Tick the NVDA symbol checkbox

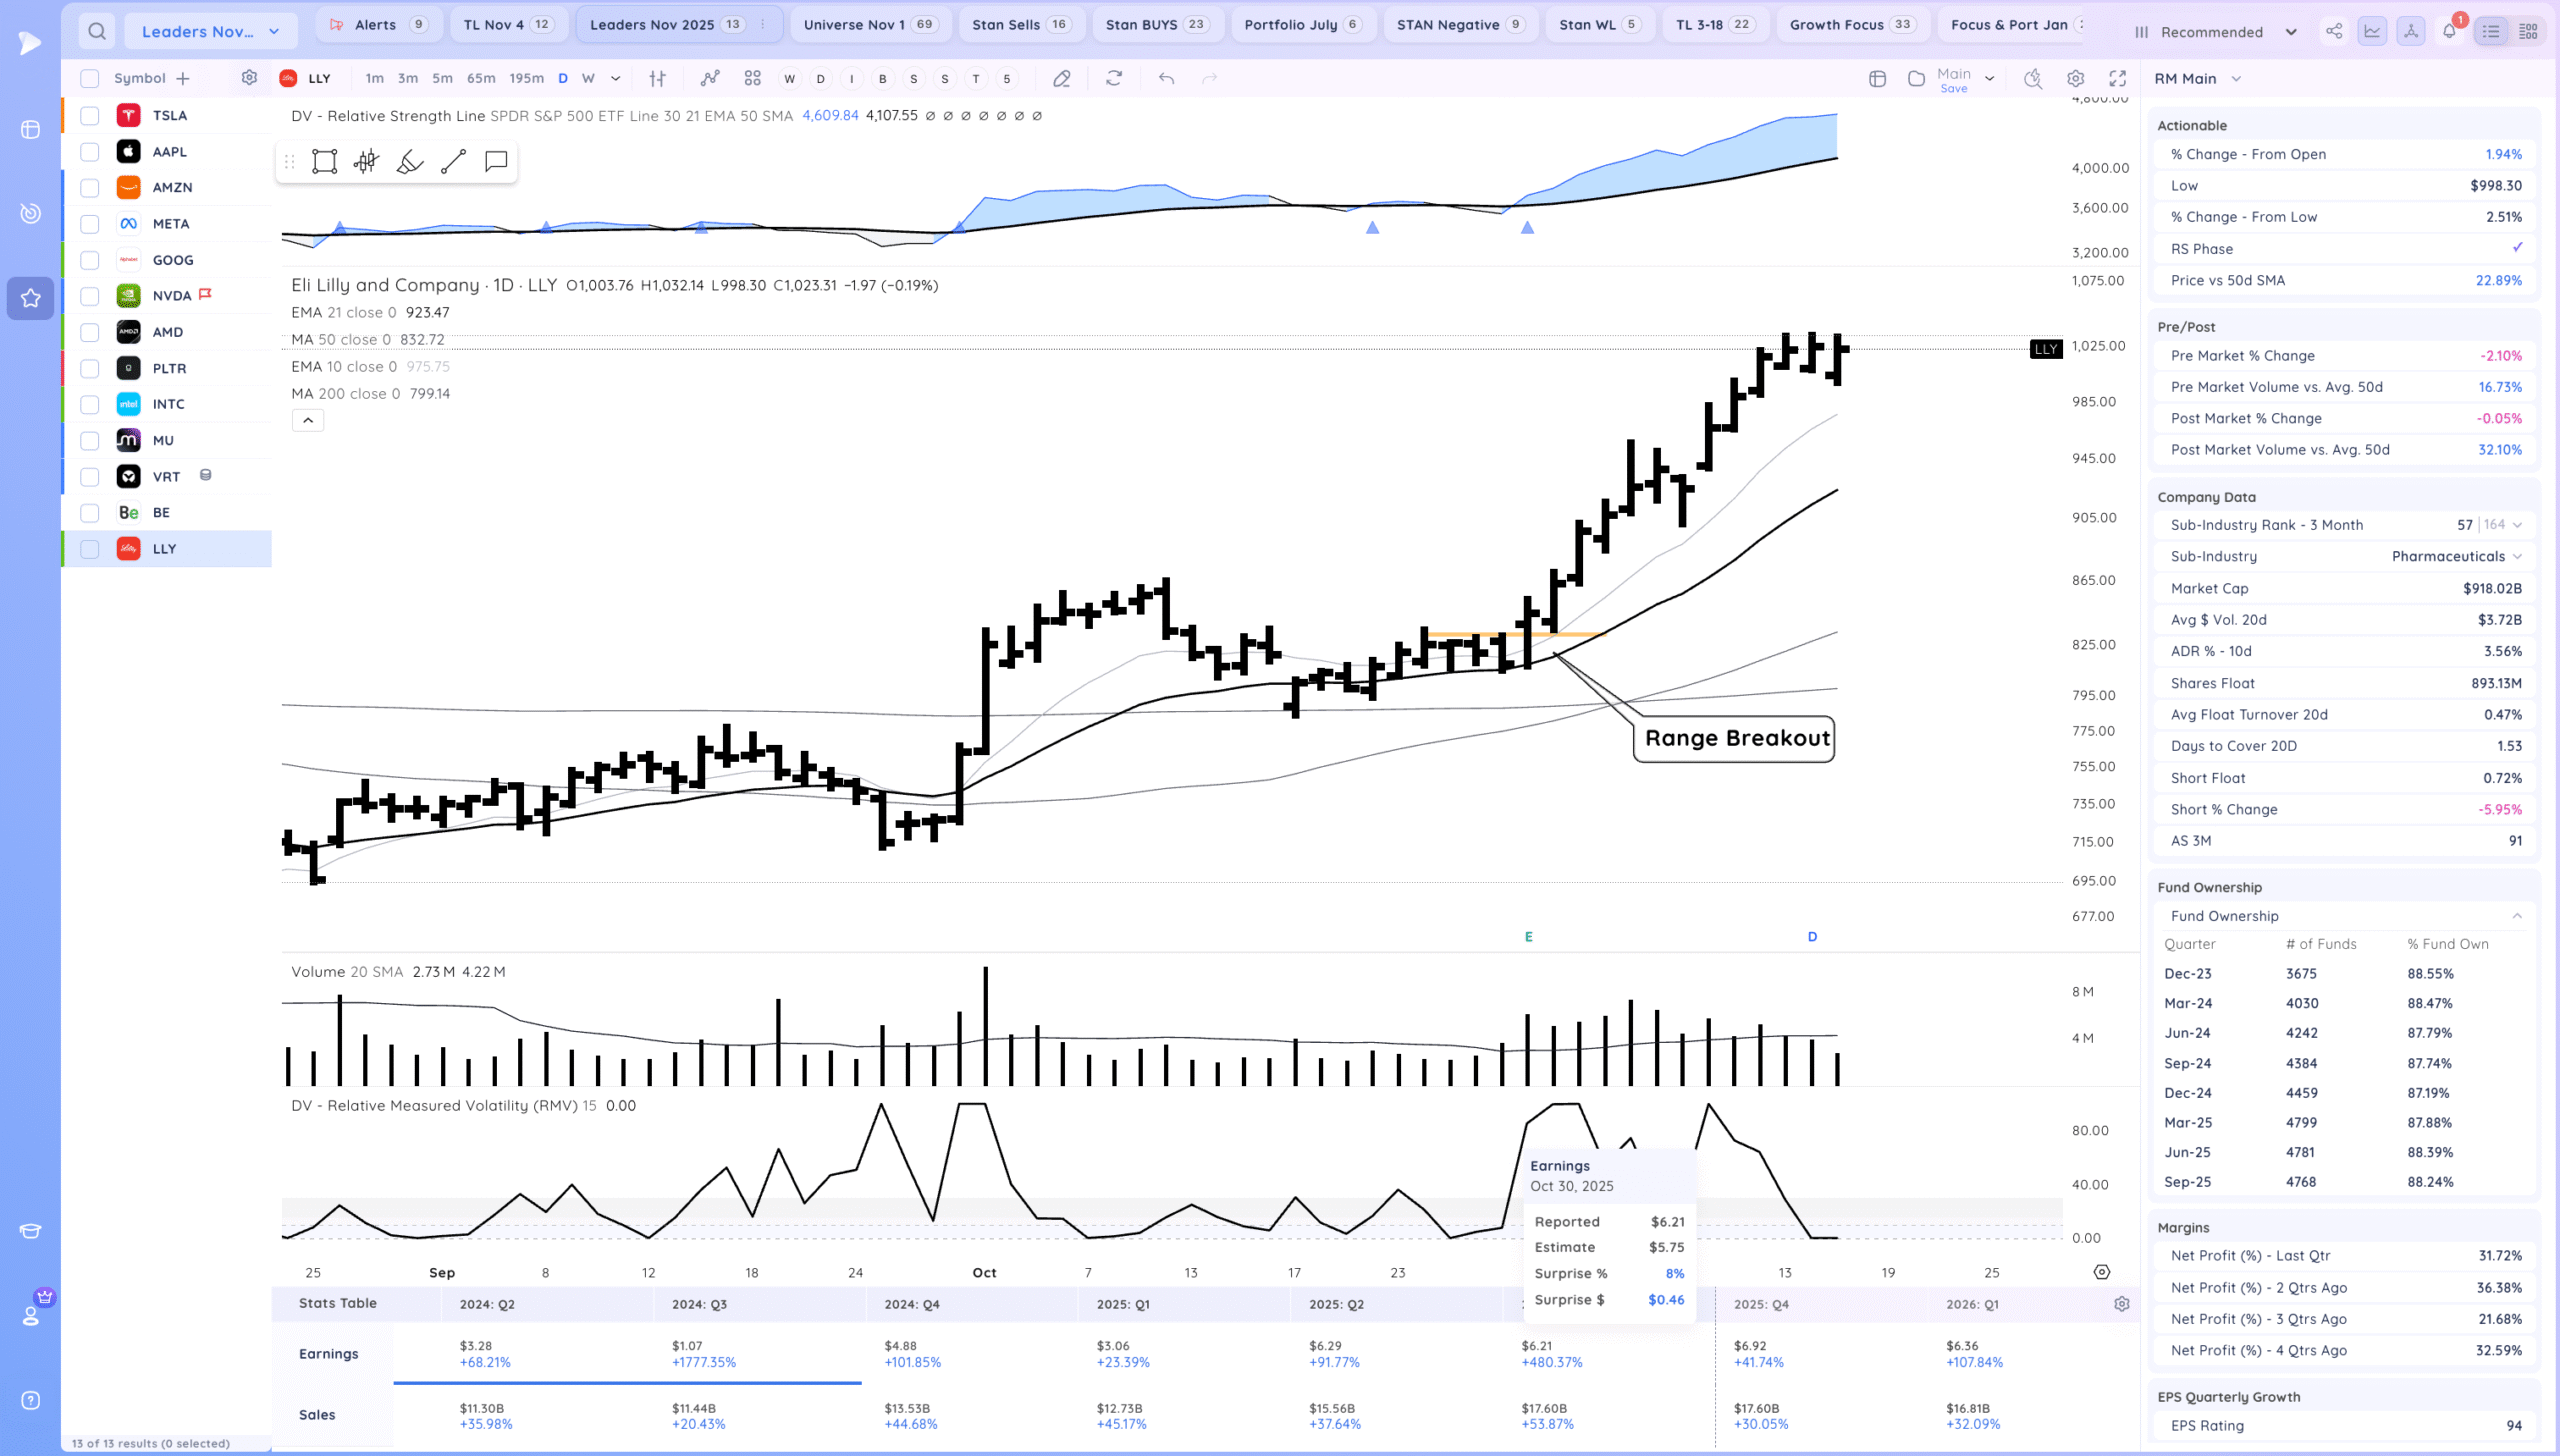coord(90,296)
